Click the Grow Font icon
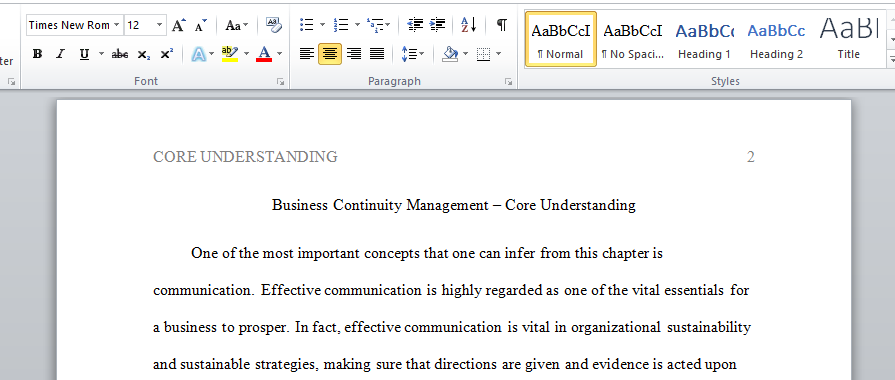Screen dimensions: 895x380 (179, 25)
